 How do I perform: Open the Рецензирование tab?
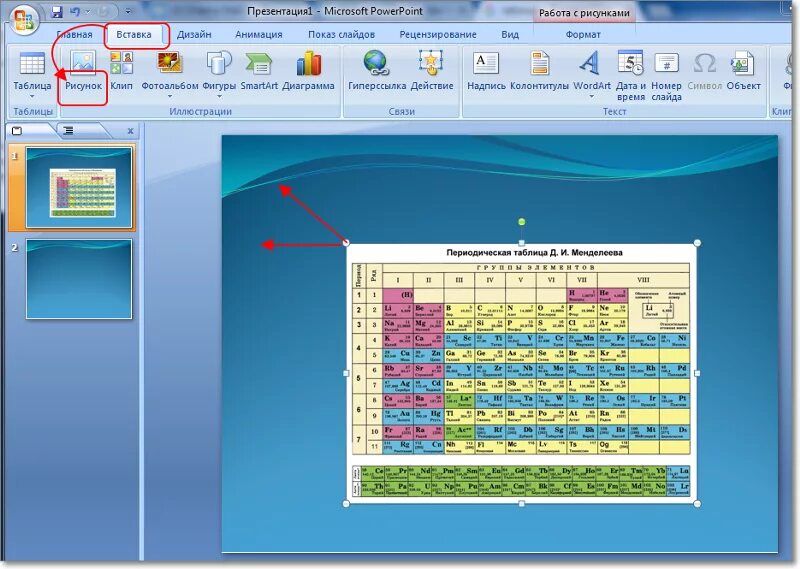click(438, 34)
